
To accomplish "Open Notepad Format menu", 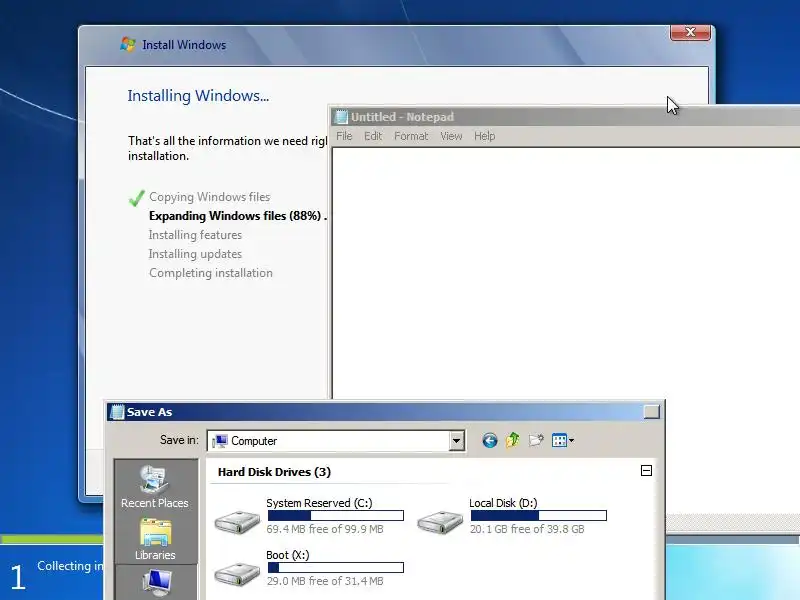I will tap(411, 136).
